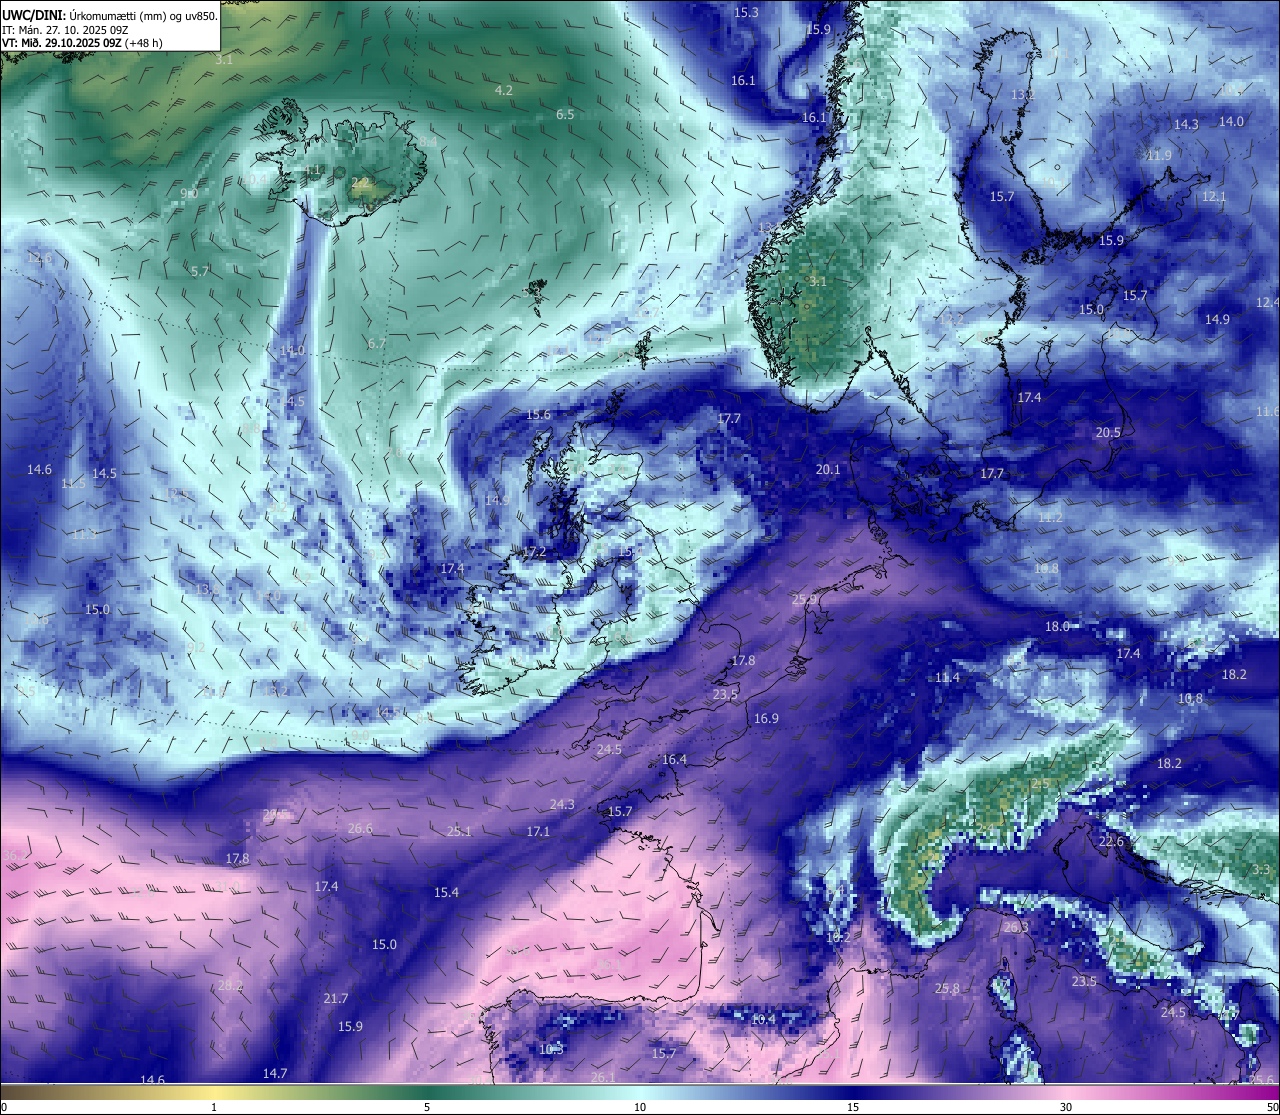Click the map value 12.1
Image resolution: width=1280 pixels, height=1115 pixels.
pos(1214,197)
